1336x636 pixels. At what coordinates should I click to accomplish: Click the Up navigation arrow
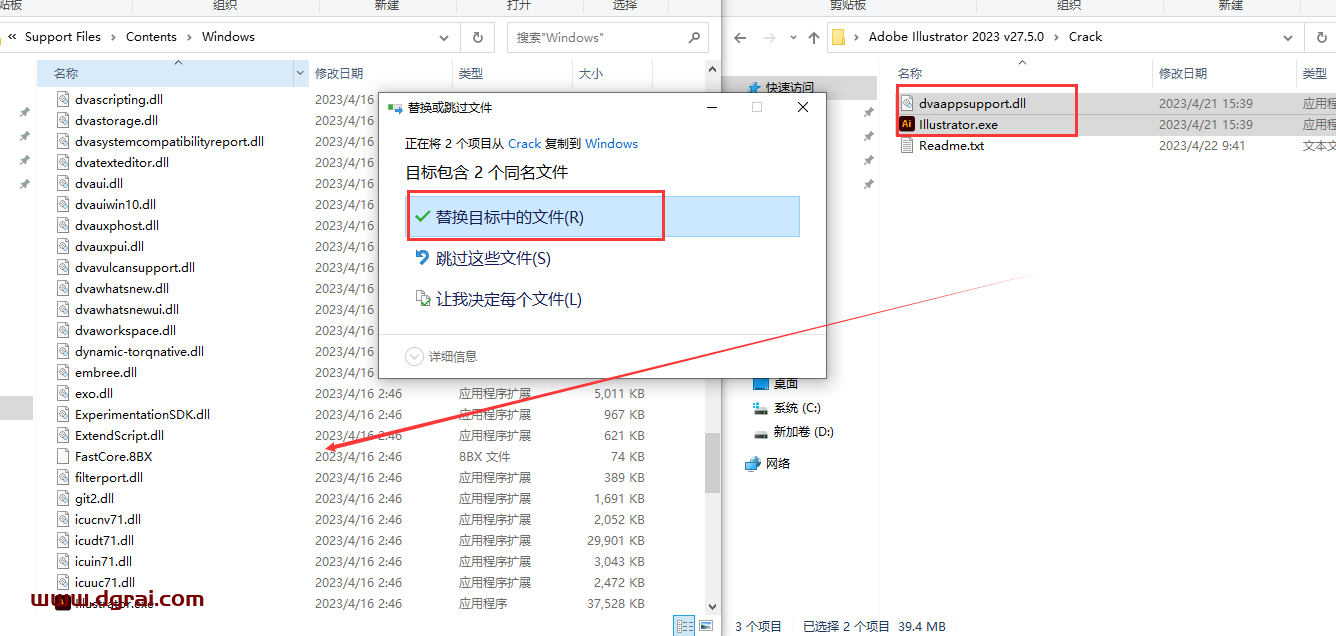tap(813, 36)
